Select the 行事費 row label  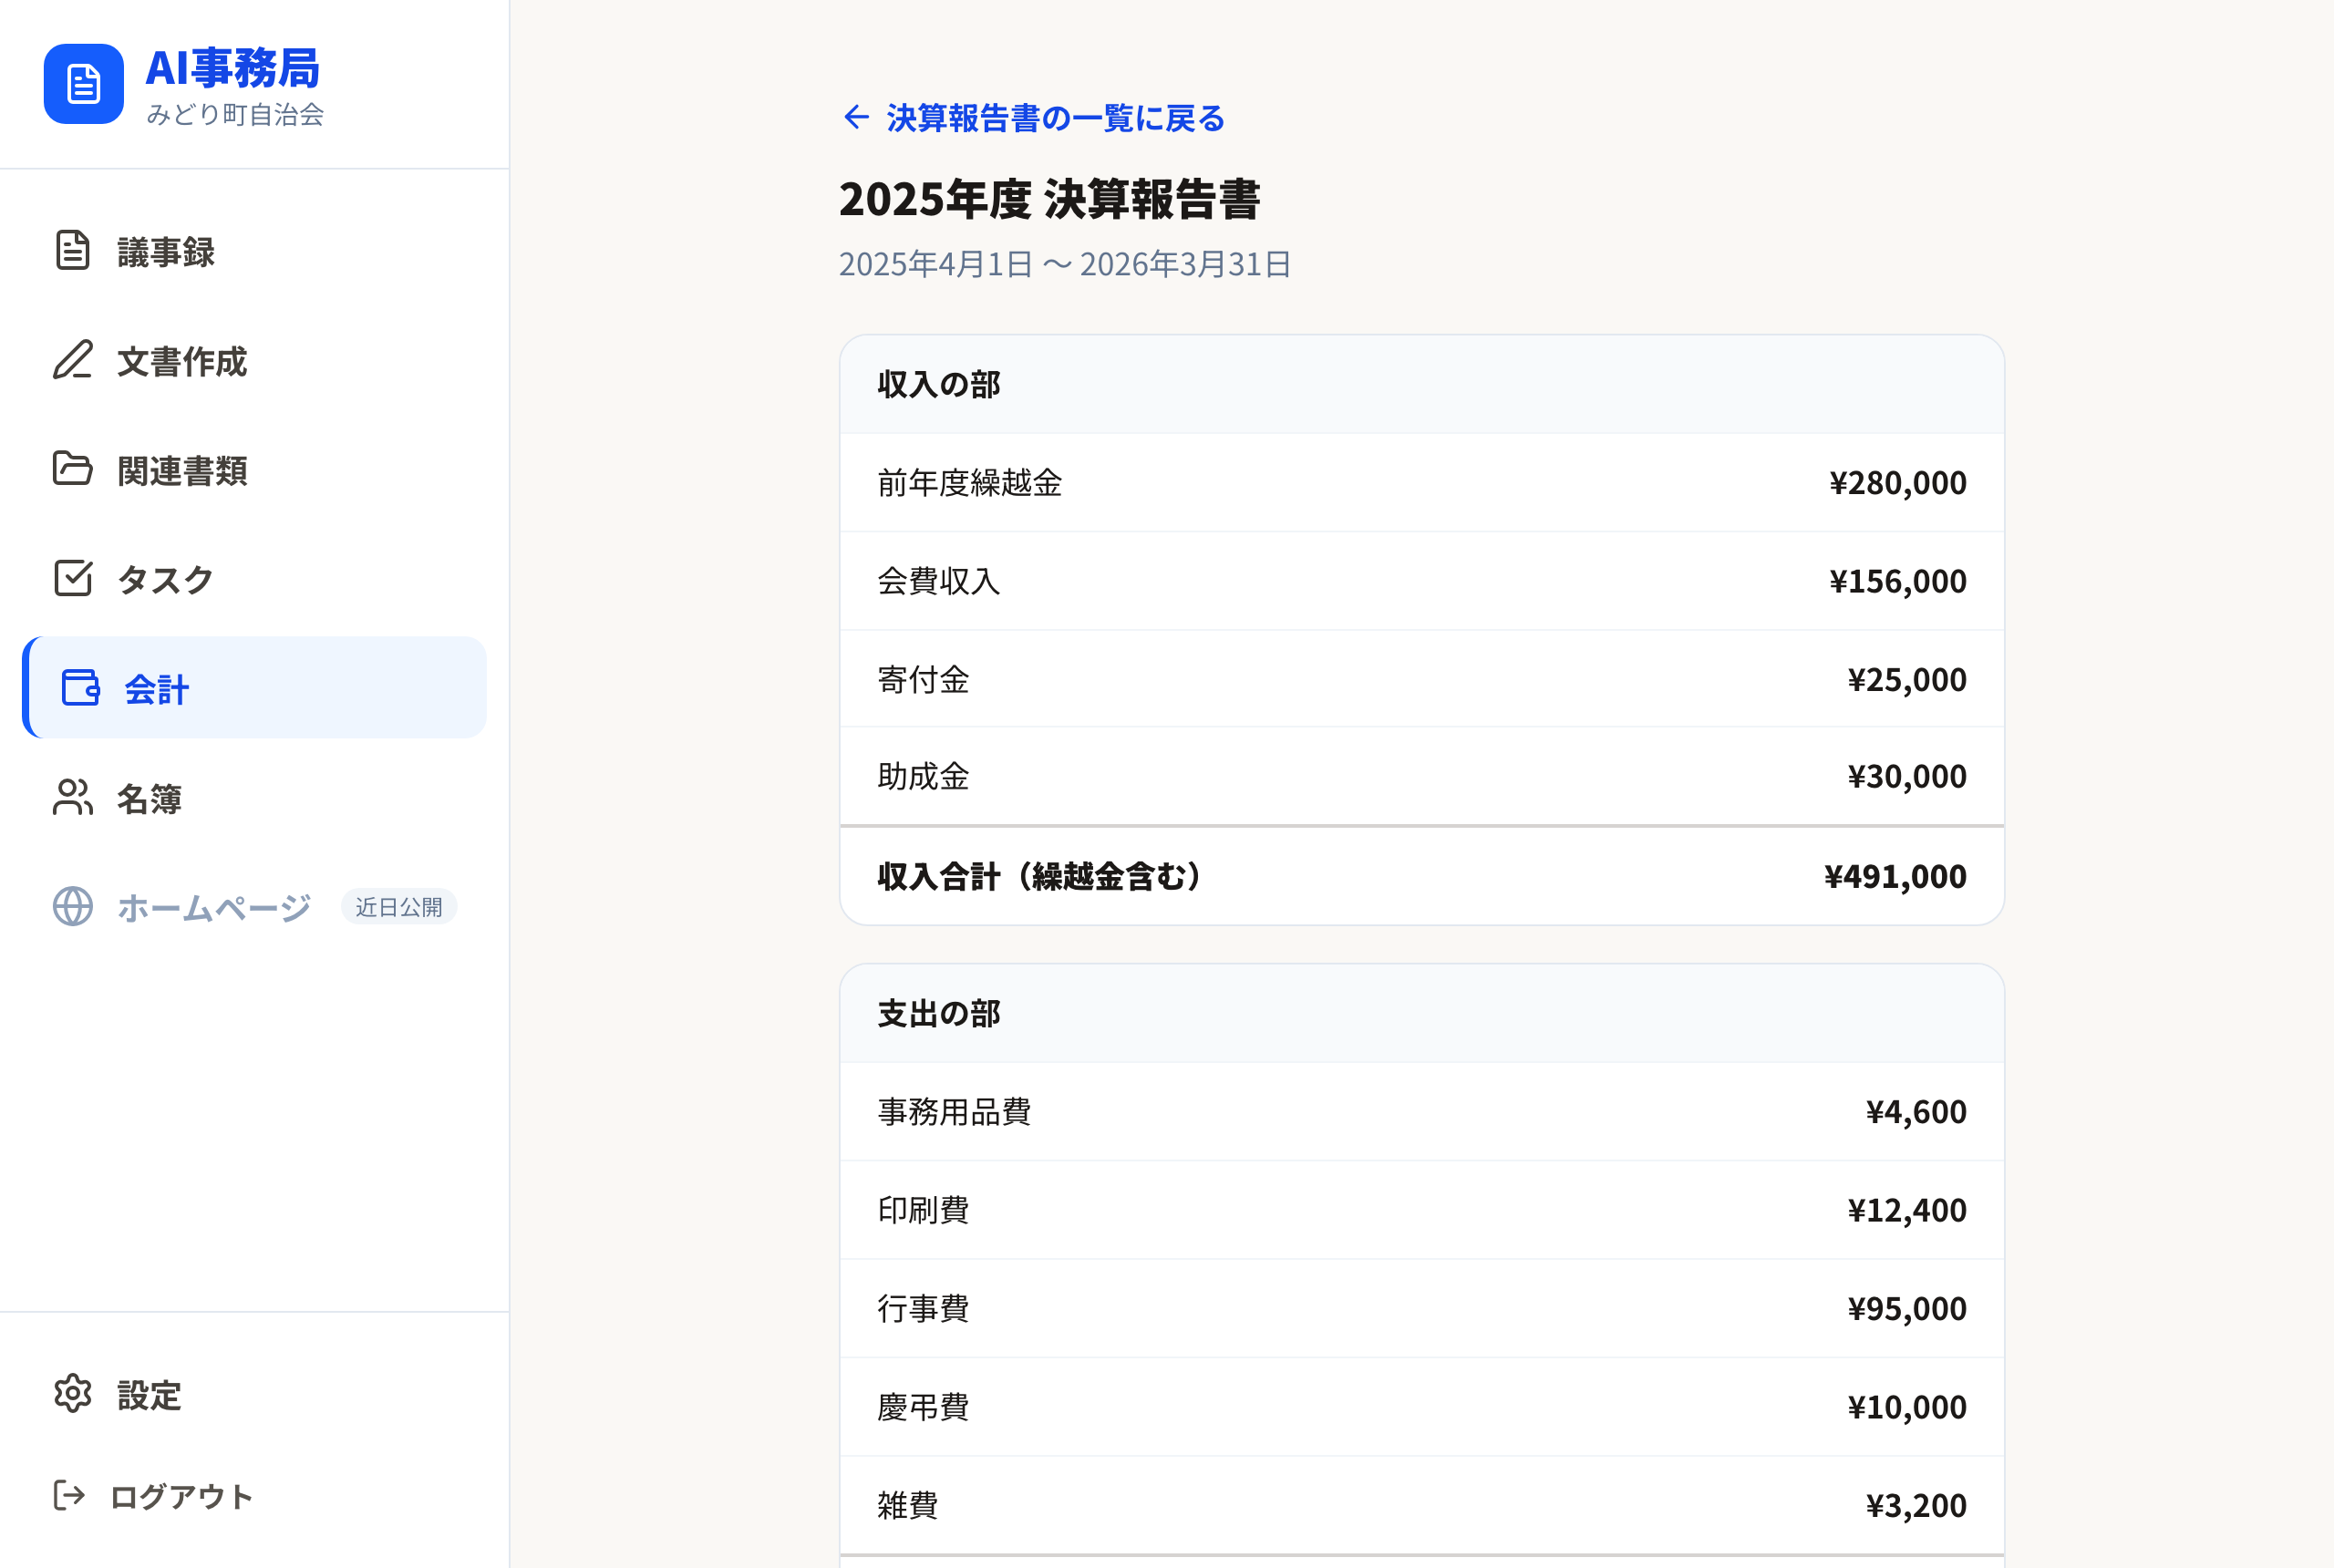click(x=923, y=1308)
